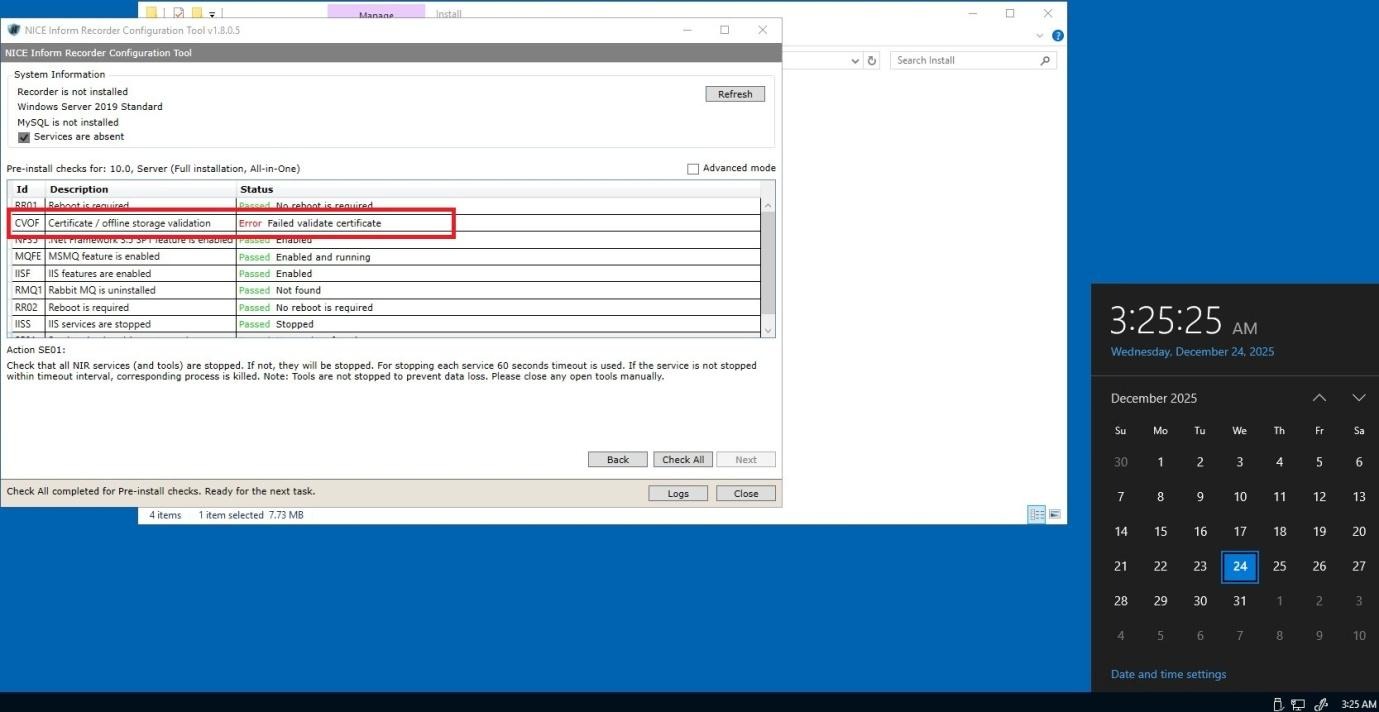Open Date and time settings link
The height and width of the screenshot is (712, 1379).
pos(1168,674)
